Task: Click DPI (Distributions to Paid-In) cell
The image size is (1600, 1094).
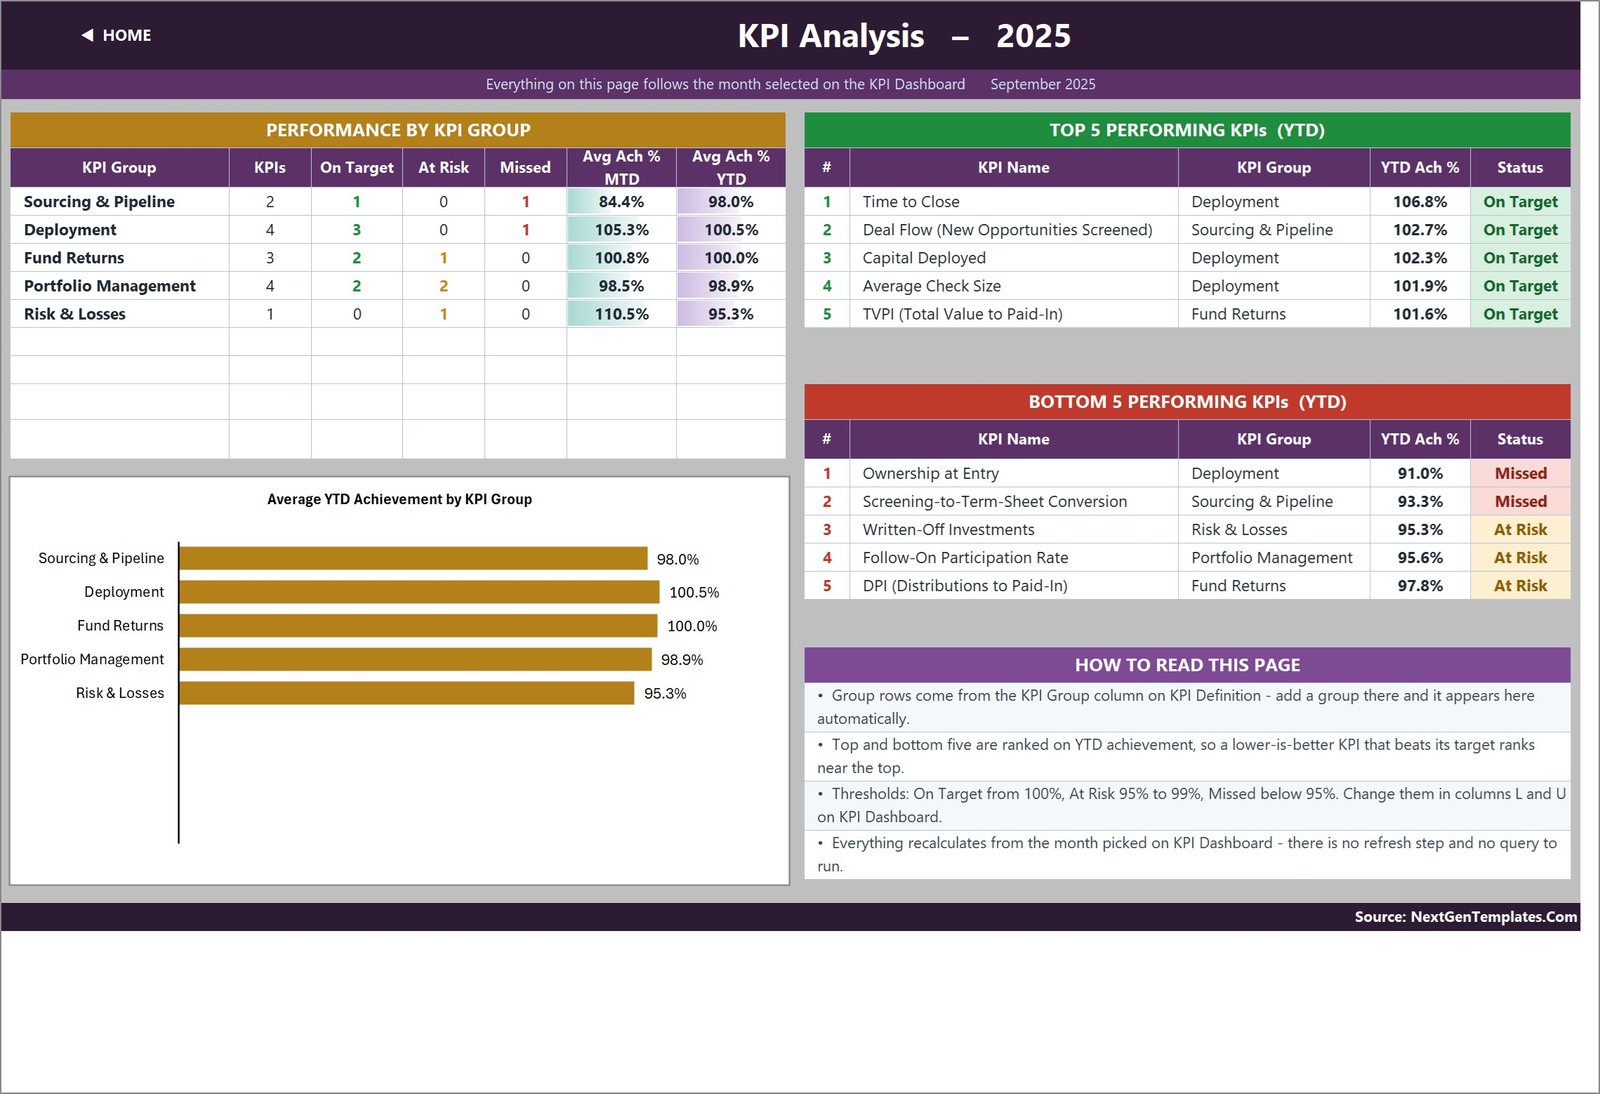Action: (x=1014, y=586)
